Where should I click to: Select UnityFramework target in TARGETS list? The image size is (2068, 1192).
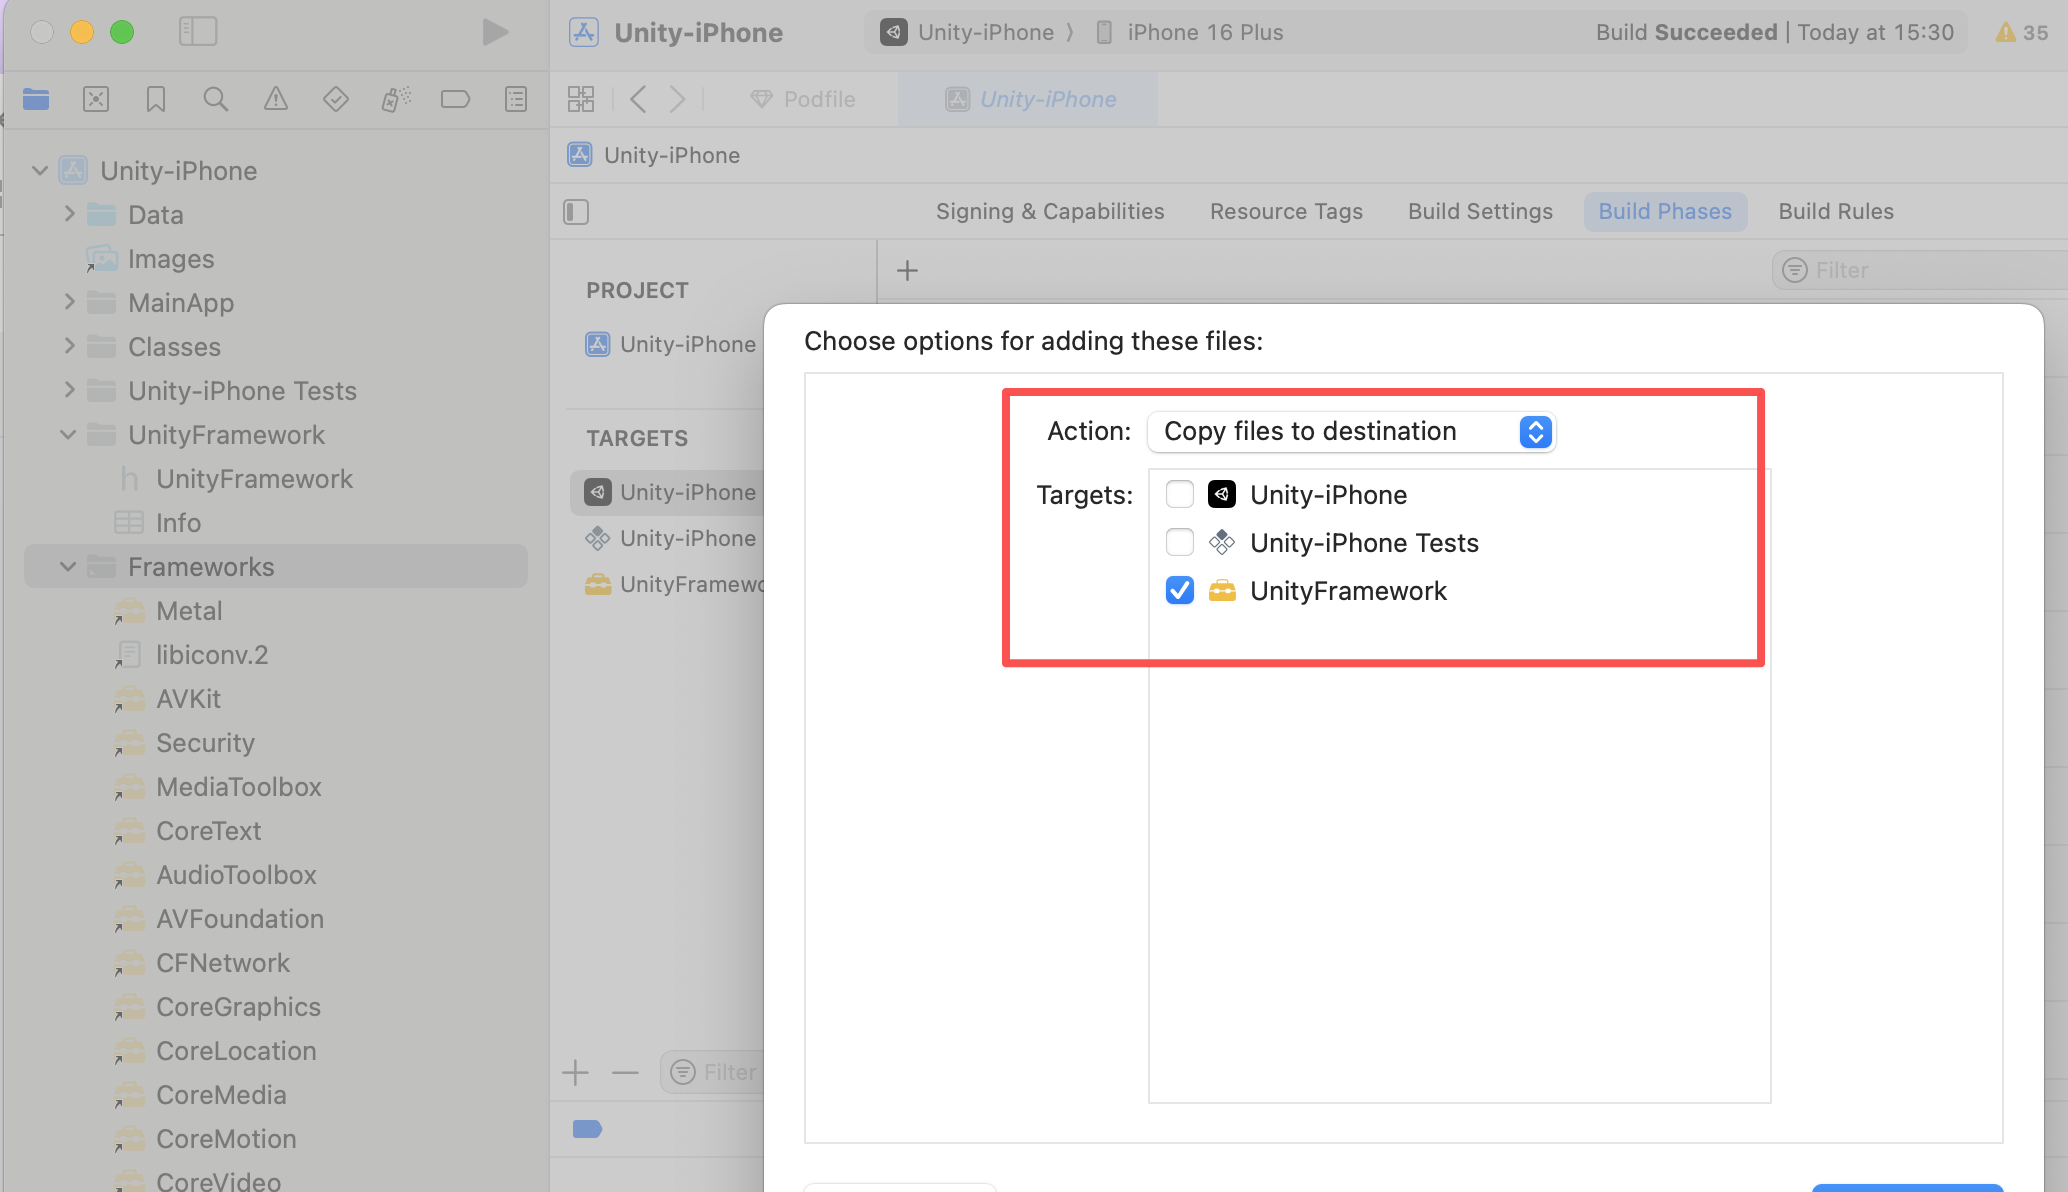coord(675,584)
